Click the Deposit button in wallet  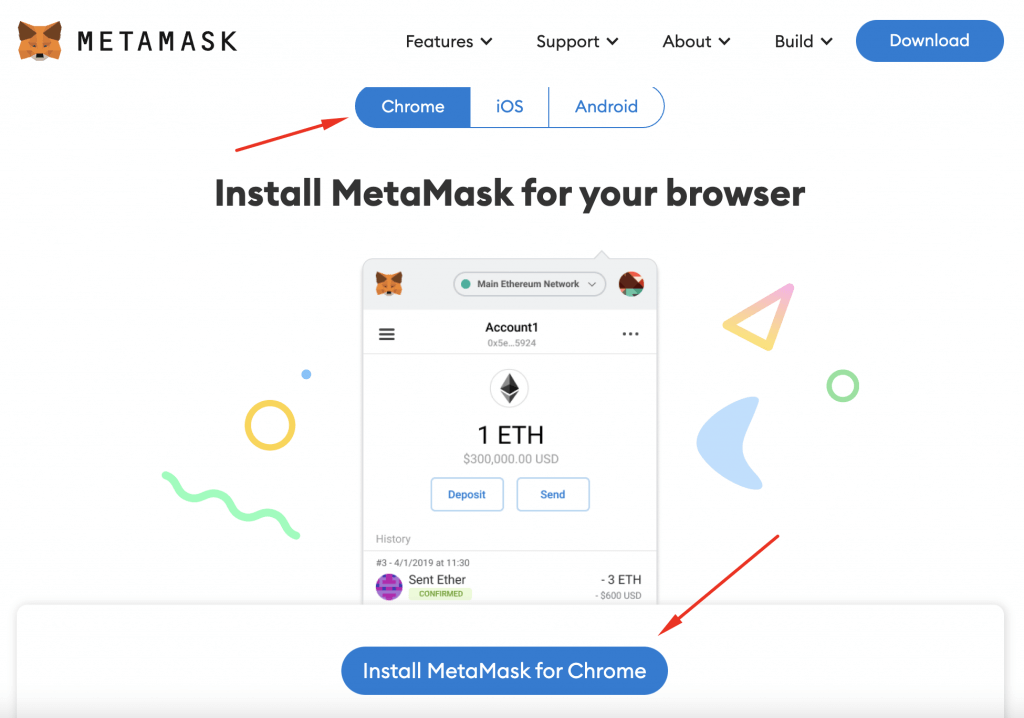tap(467, 495)
